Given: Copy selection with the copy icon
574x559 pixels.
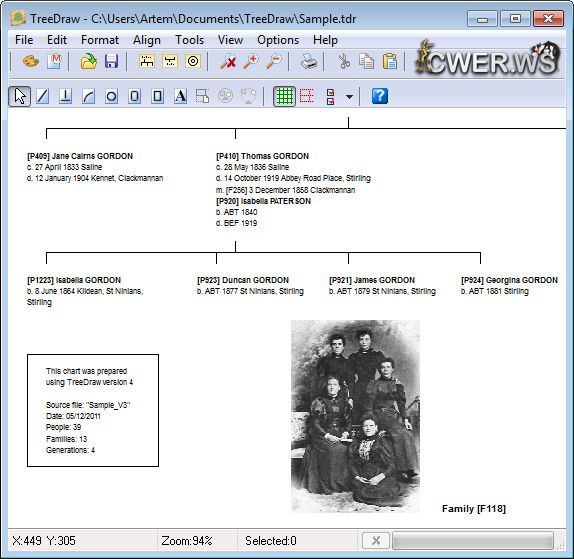Looking at the screenshot, I should point(366,61).
